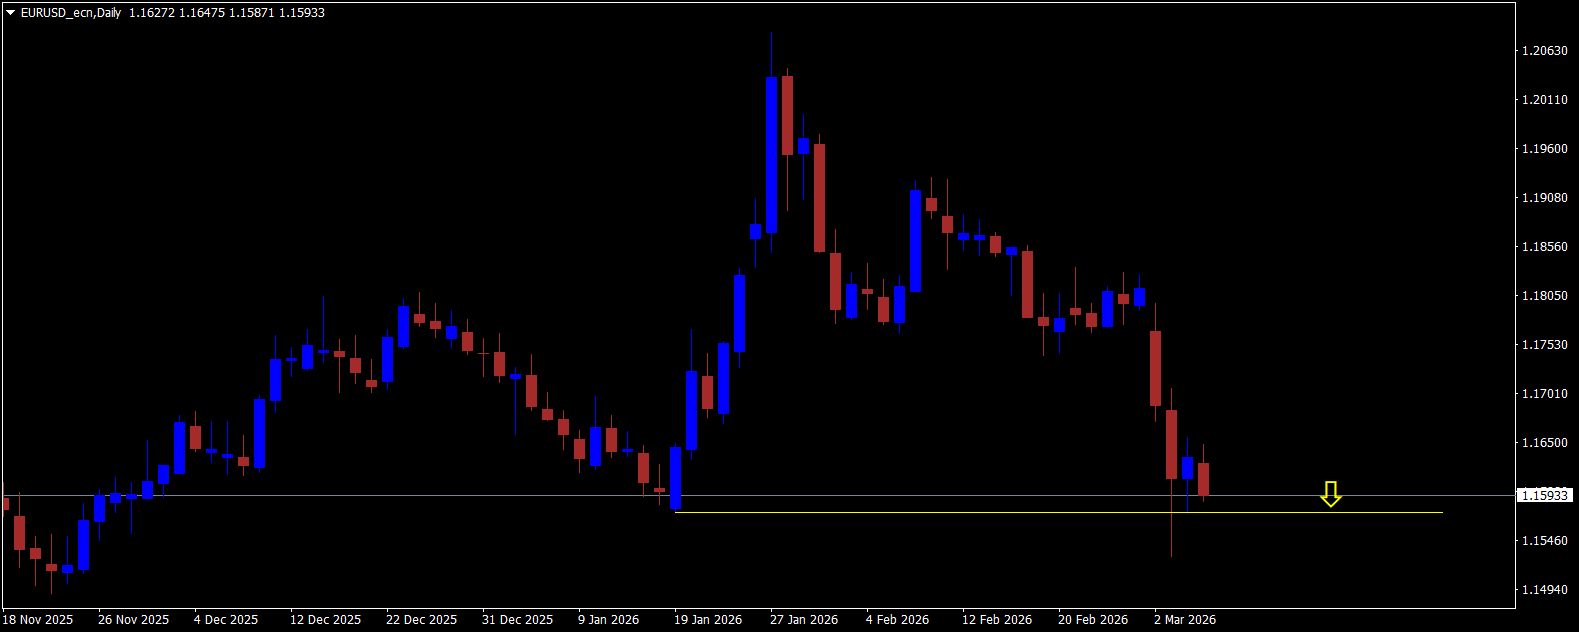
Task: Click the 1.17530 price axis label
Action: [x=1545, y=345]
